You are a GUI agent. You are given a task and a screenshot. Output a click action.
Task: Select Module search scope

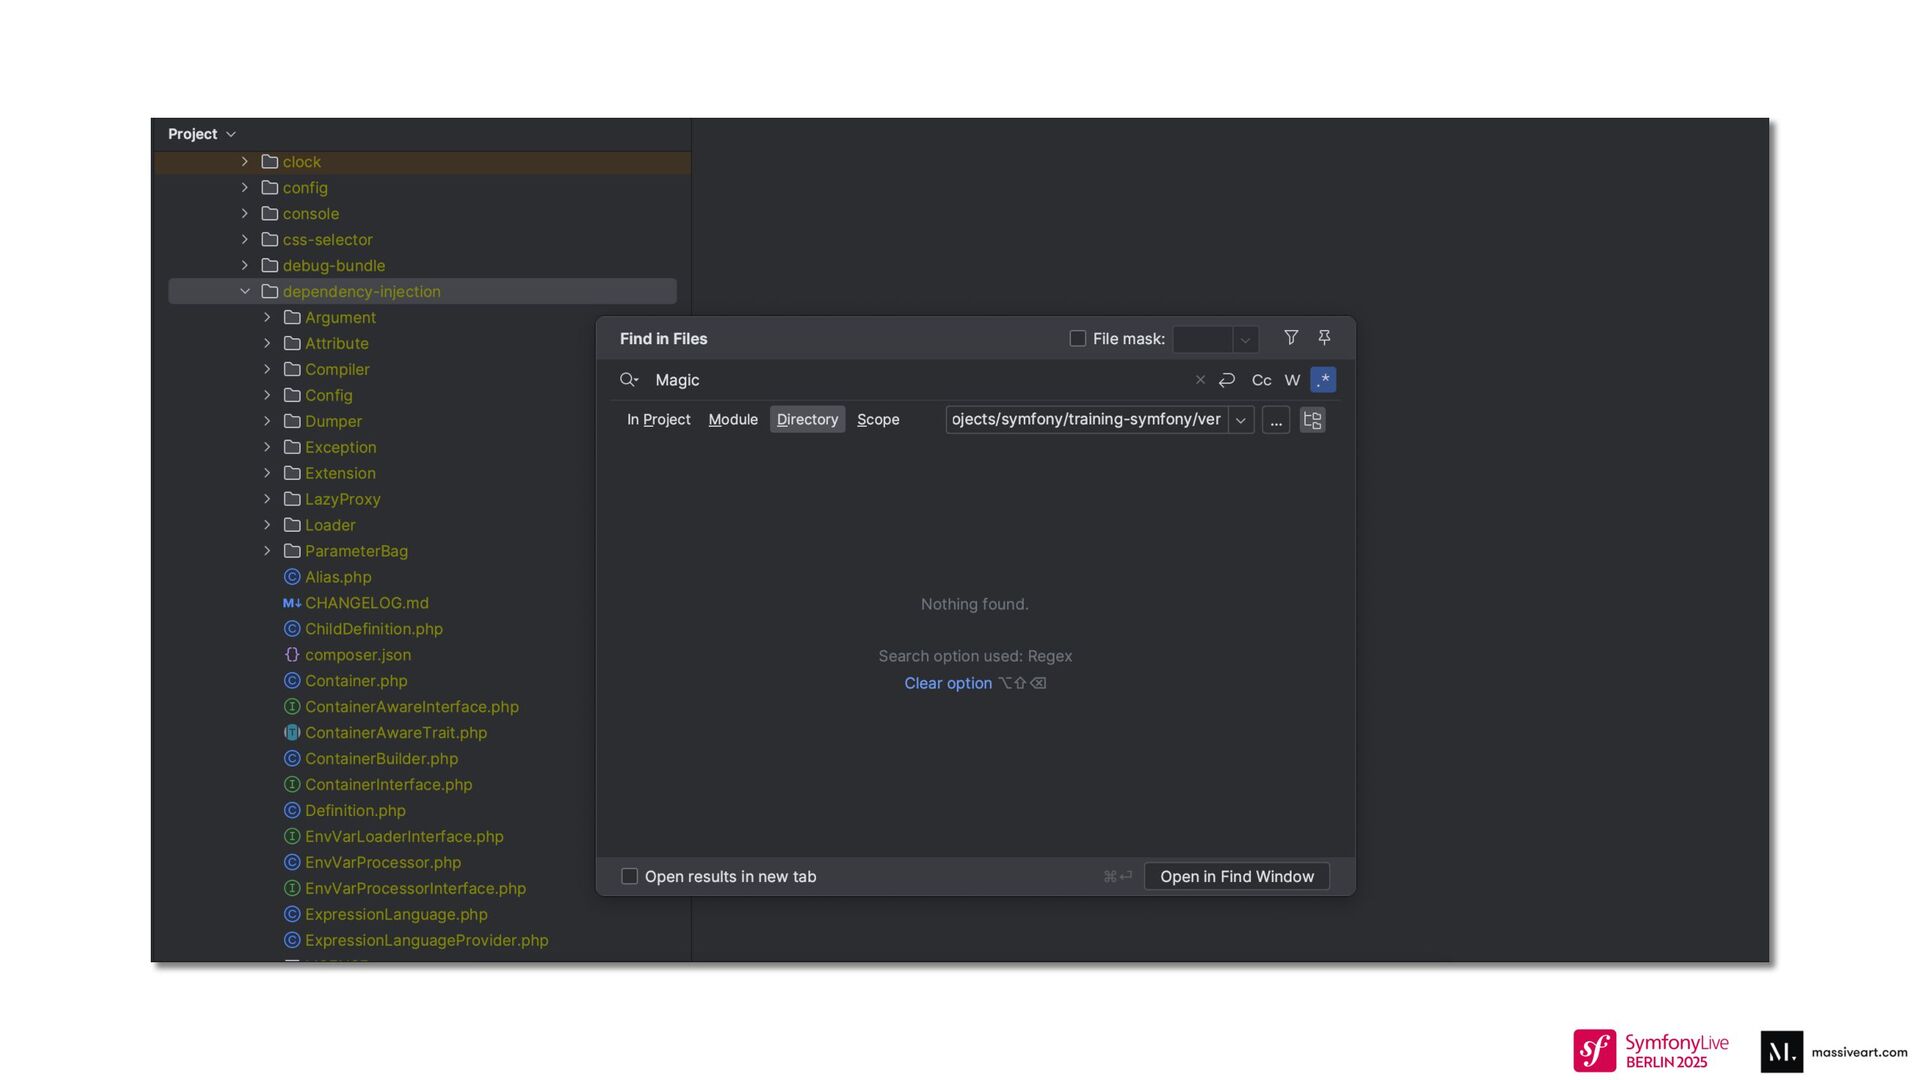click(x=733, y=419)
